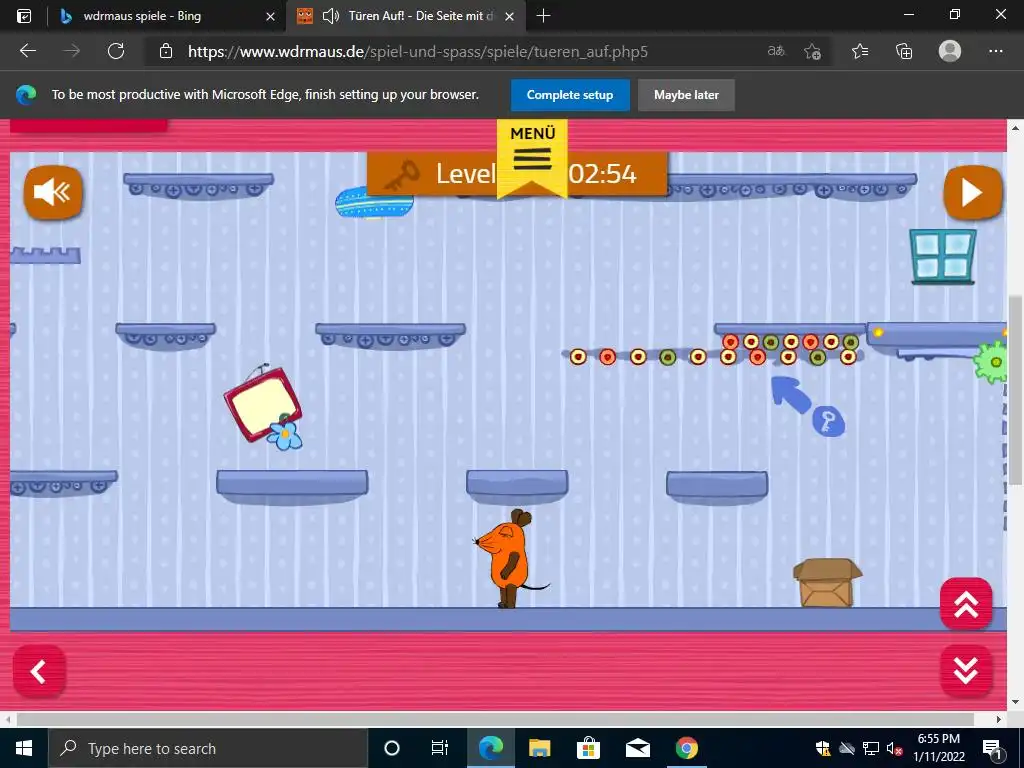The height and width of the screenshot is (768, 1024).
Task: Open the Windows Start menu
Action: [24, 748]
